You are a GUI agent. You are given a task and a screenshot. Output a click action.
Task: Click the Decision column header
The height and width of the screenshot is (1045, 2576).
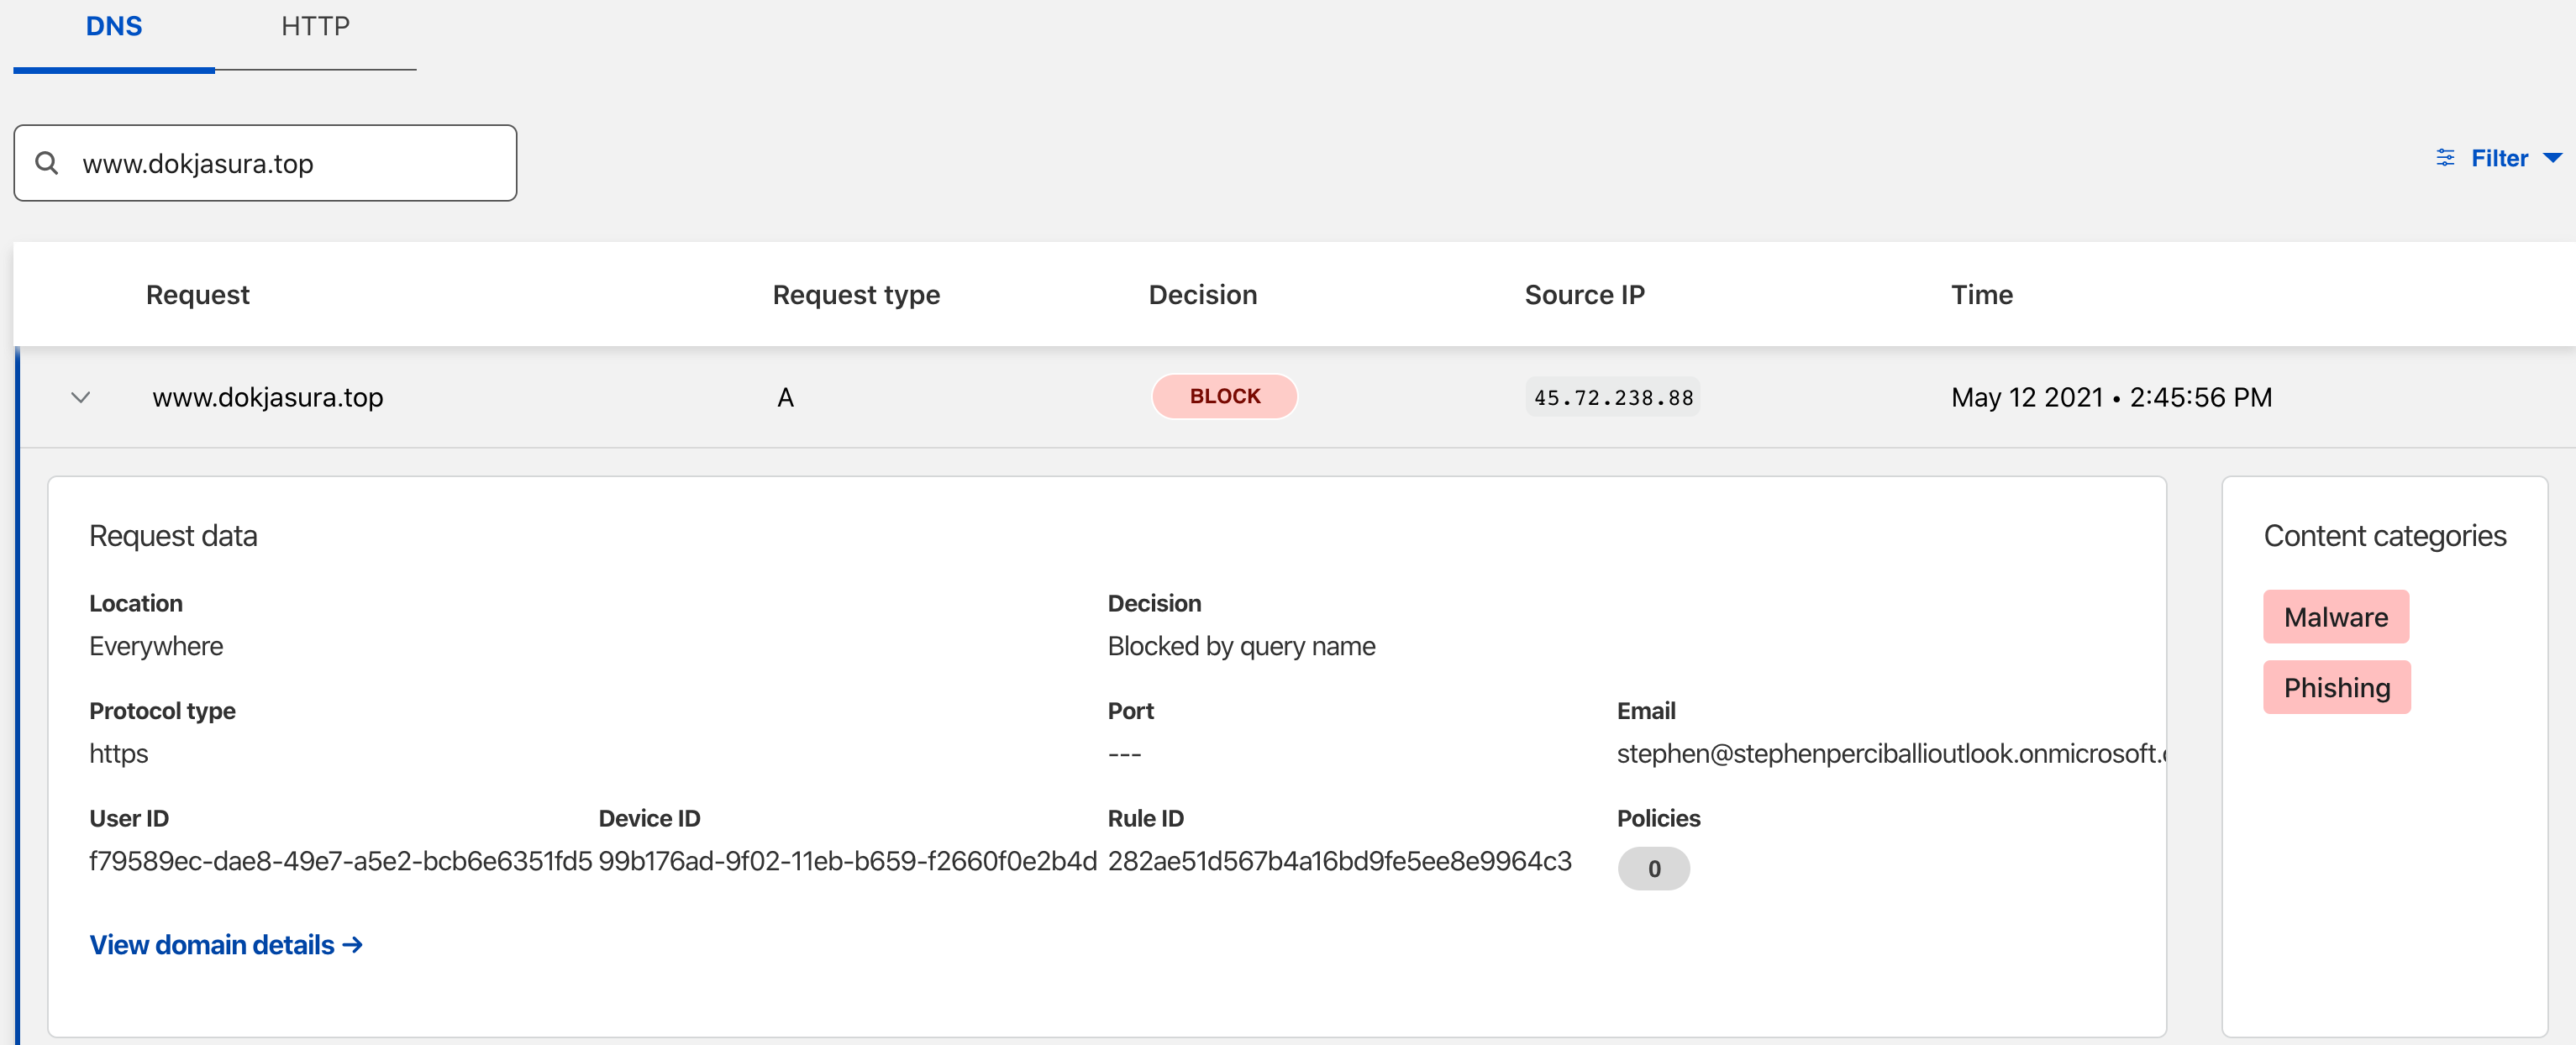(x=1202, y=295)
